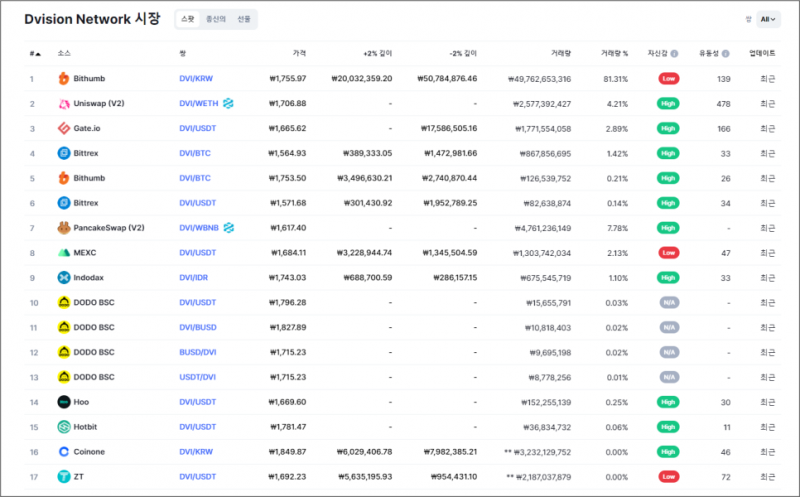Sort by the 가격 column header
This screenshot has width=800, height=497.
299,54
